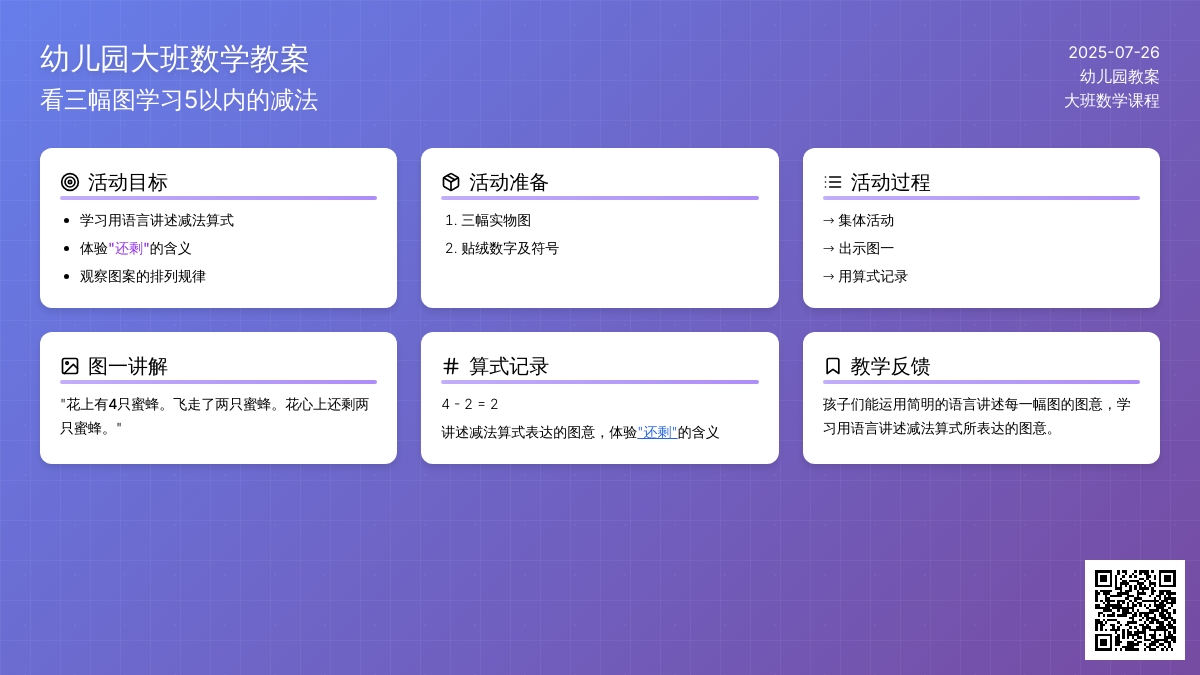Click the quote starting 花上有4只蜜蜂
1200x675 pixels.
(x=215, y=416)
